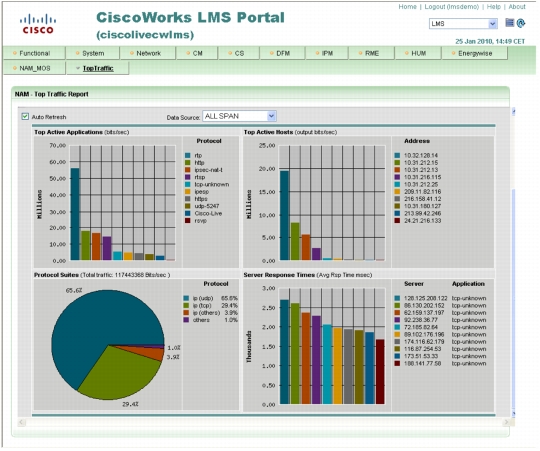Click the Cisco logo
Image resolution: width=540 pixels, height=451 pixels.
[38, 24]
